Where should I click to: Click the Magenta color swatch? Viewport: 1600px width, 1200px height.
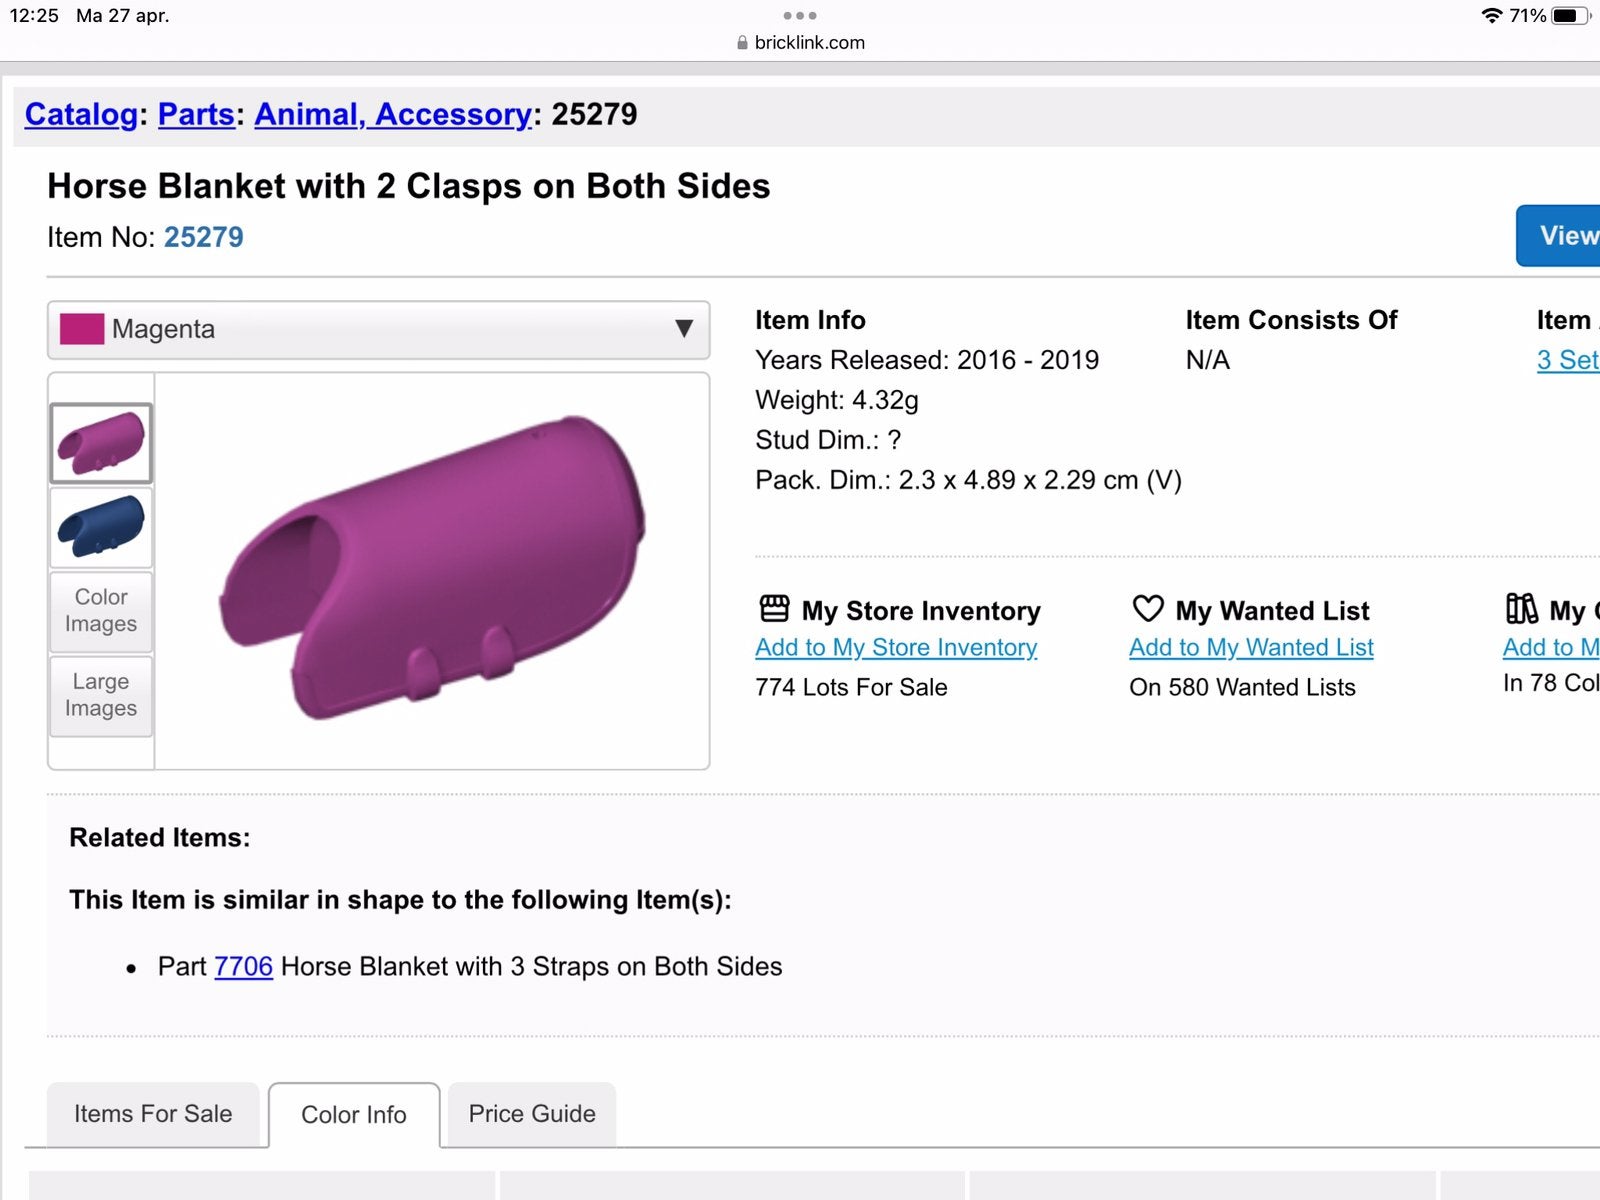[x=82, y=329]
